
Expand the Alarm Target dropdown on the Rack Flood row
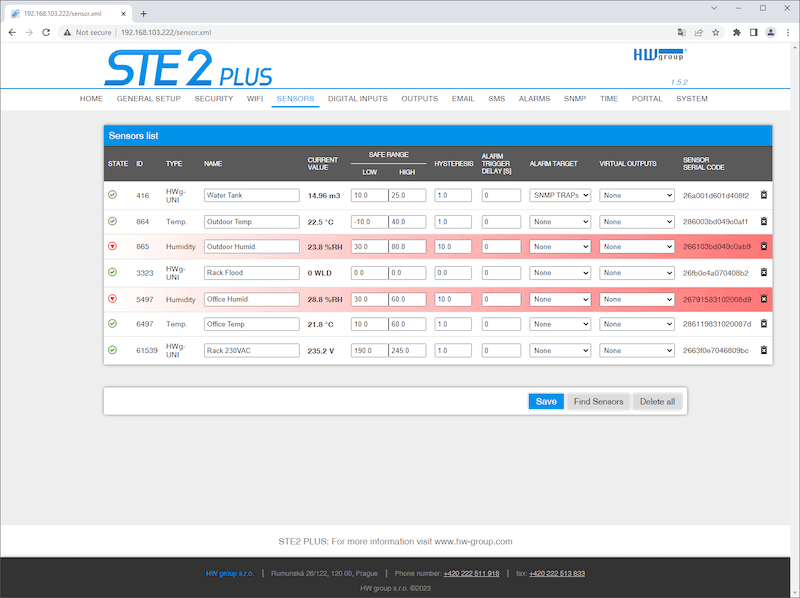[x=562, y=272]
